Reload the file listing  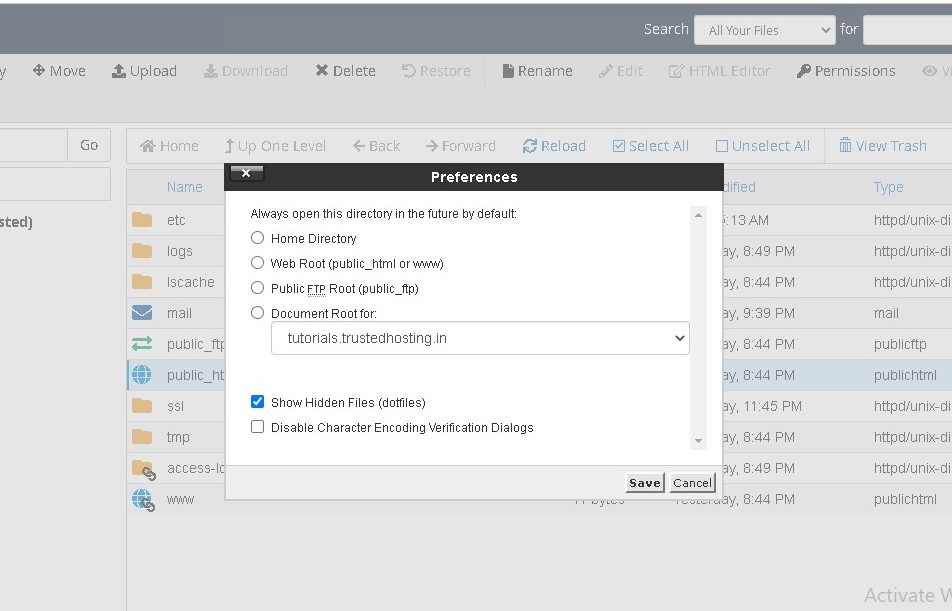pos(554,146)
